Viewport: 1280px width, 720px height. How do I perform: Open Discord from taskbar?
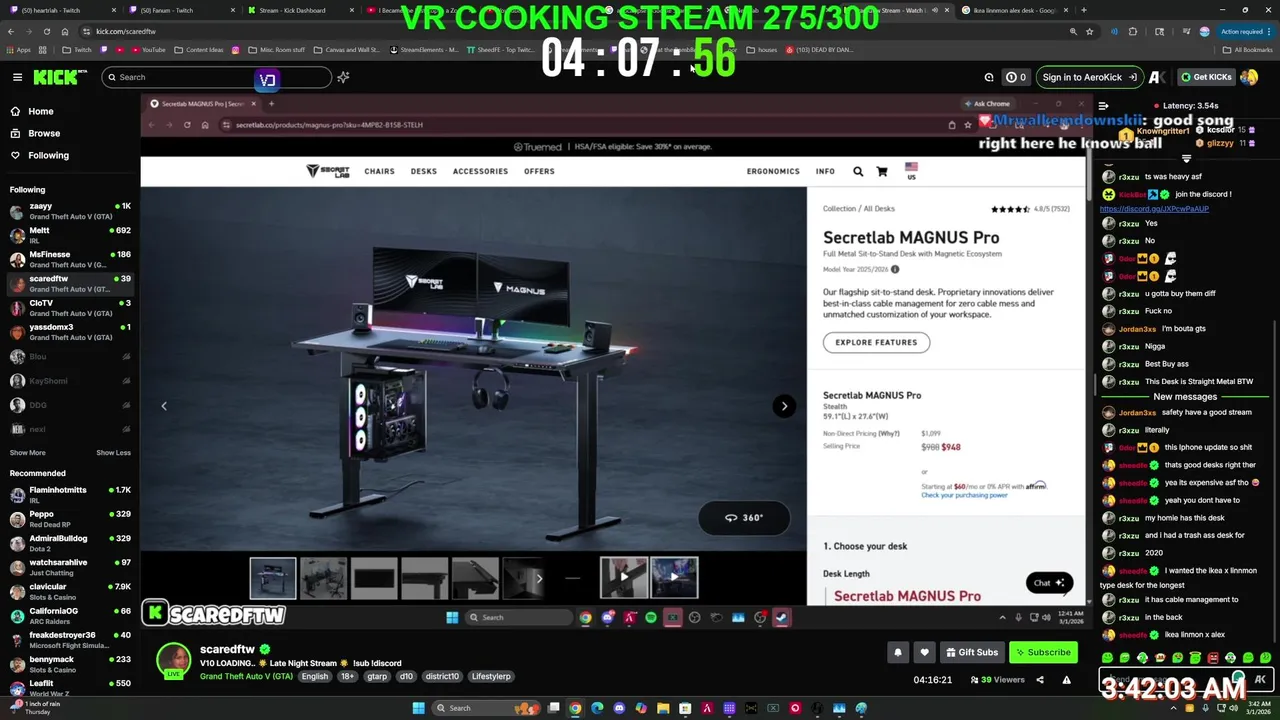(619, 708)
